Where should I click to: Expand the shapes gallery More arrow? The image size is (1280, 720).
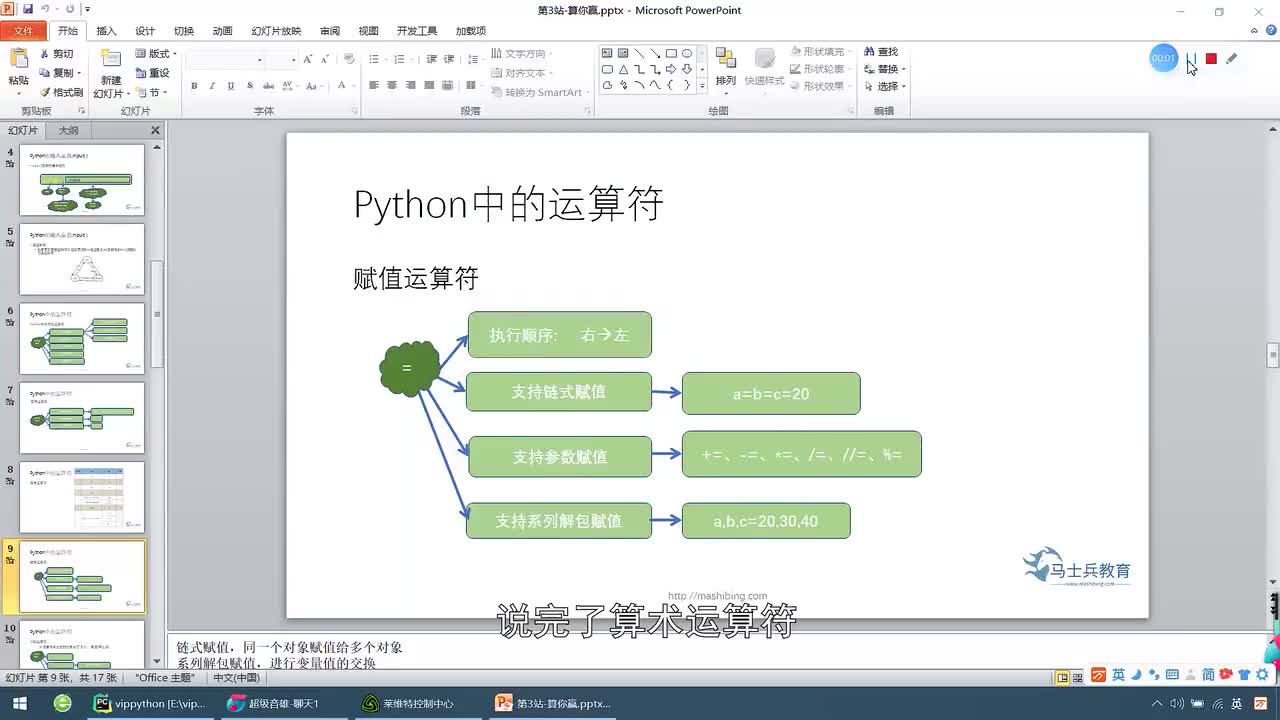(703, 86)
